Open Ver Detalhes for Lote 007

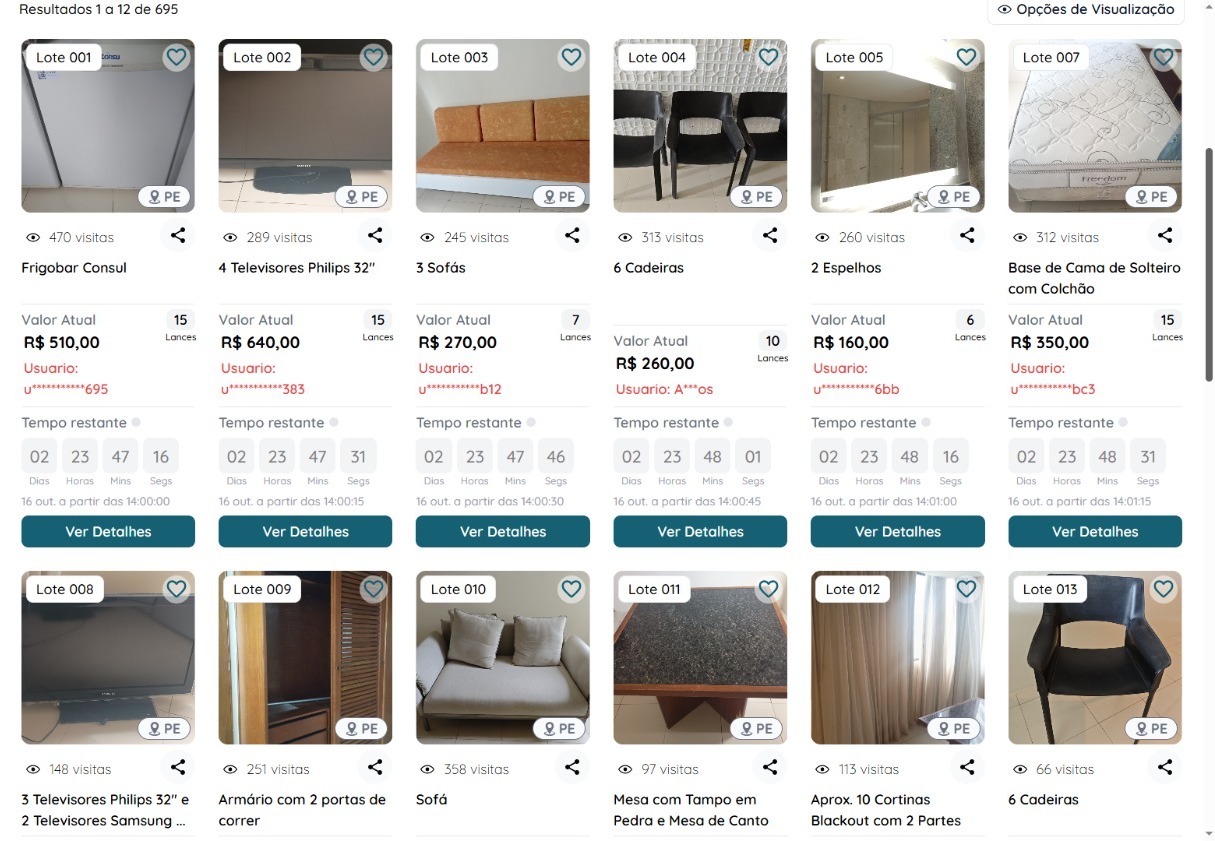point(1095,532)
